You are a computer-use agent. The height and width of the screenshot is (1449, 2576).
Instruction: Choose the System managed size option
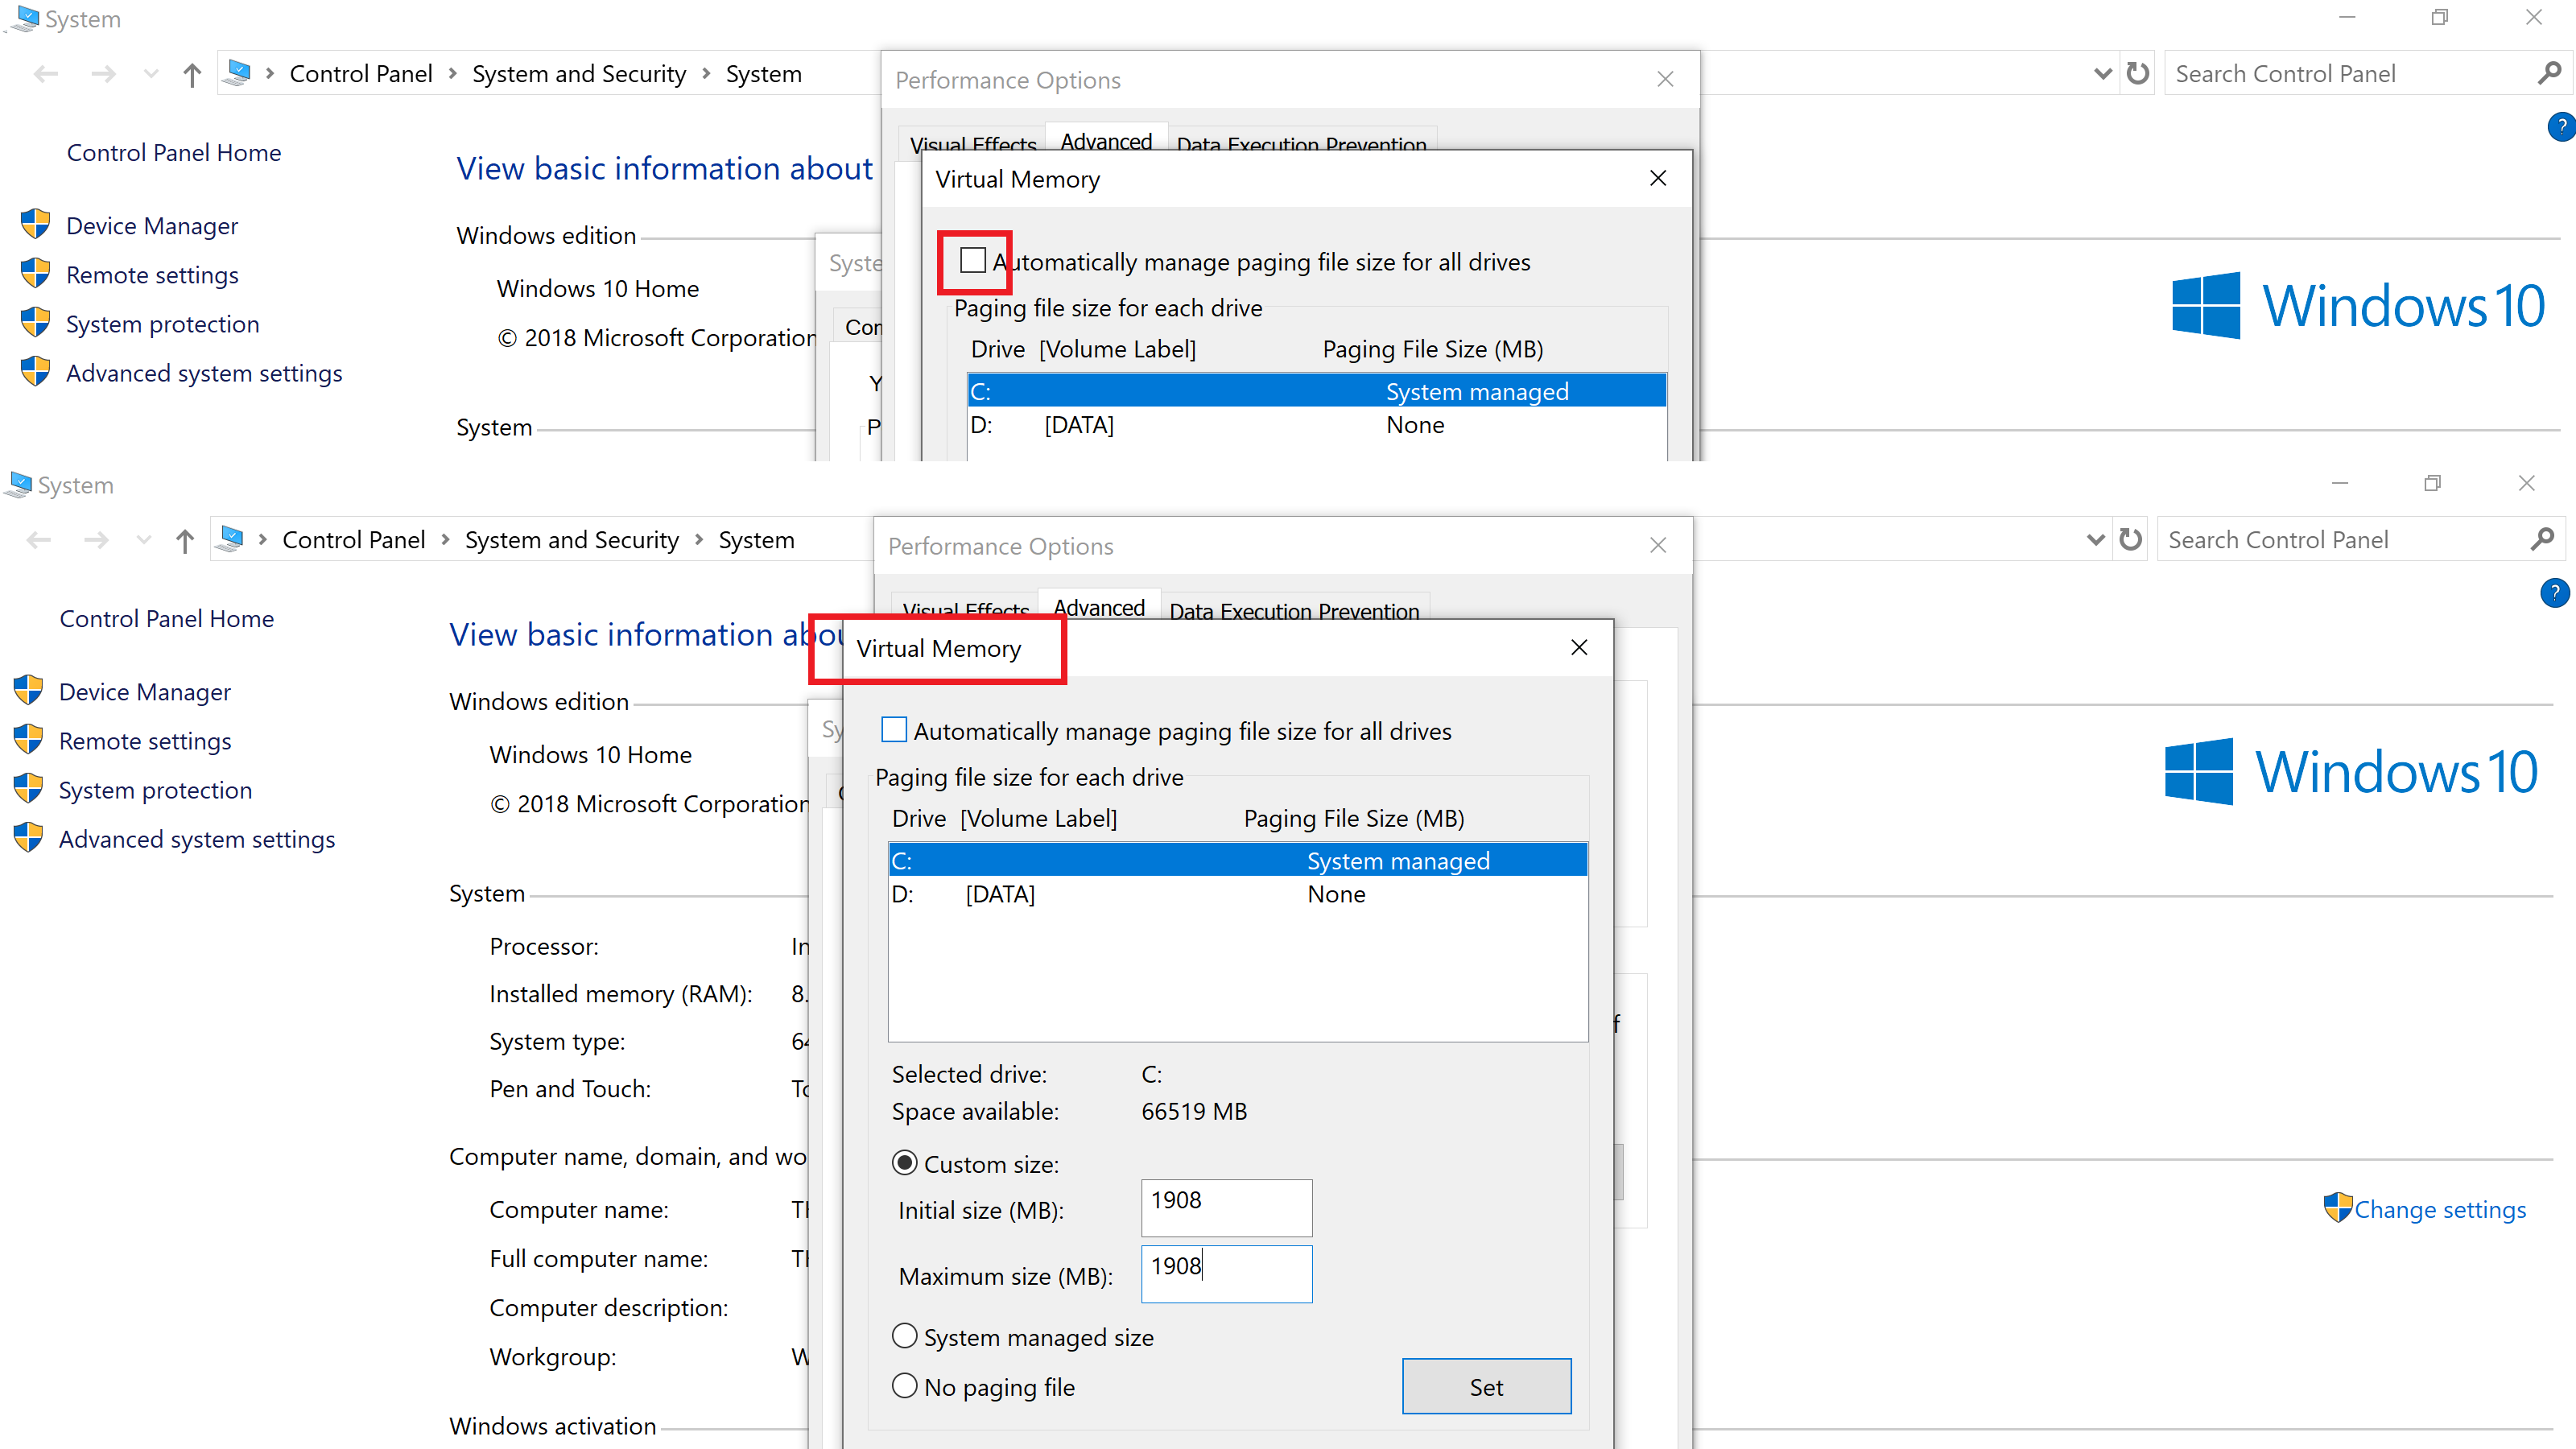pos(904,1336)
